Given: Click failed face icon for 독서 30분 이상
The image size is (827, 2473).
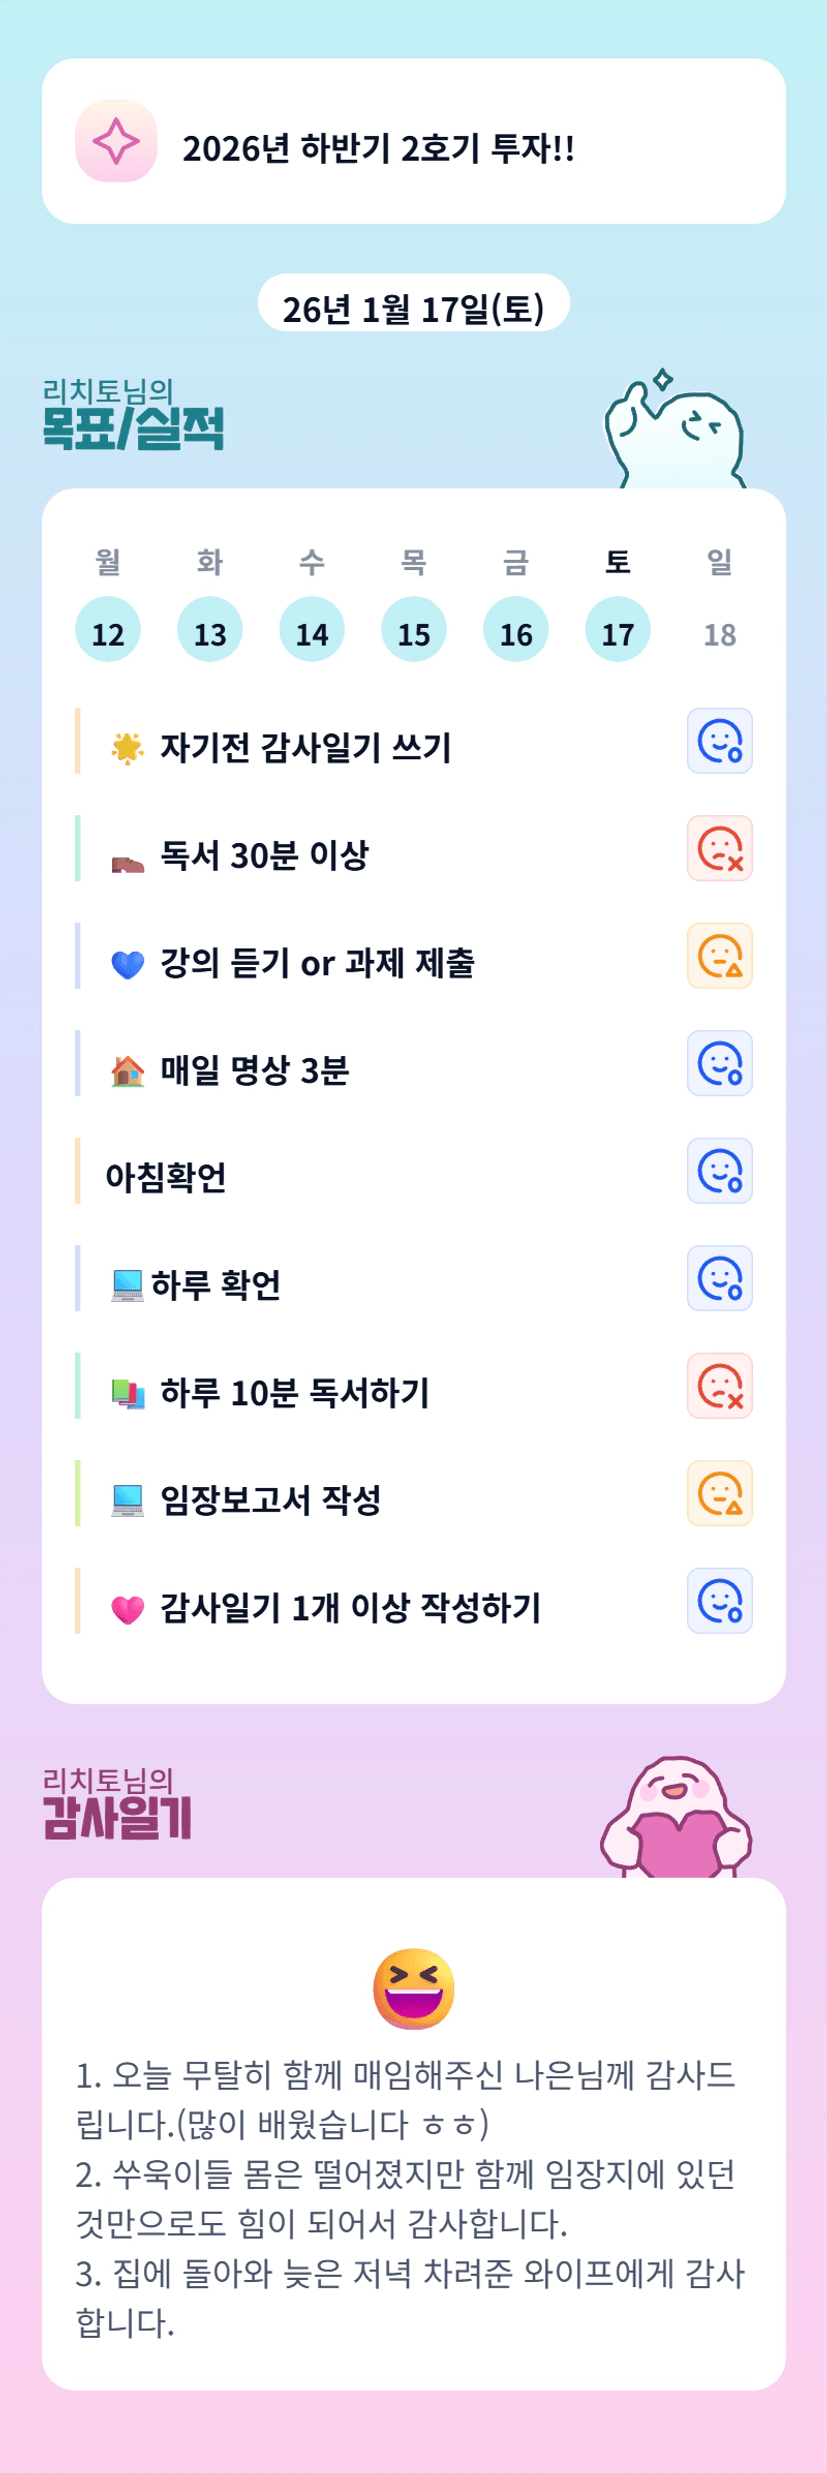Looking at the screenshot, I should point(719,849).
